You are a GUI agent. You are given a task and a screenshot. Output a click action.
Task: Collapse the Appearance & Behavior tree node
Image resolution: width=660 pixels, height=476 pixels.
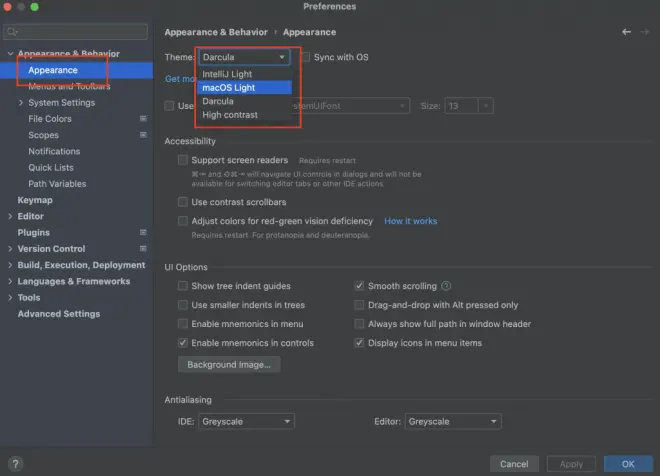pos(11,53)
